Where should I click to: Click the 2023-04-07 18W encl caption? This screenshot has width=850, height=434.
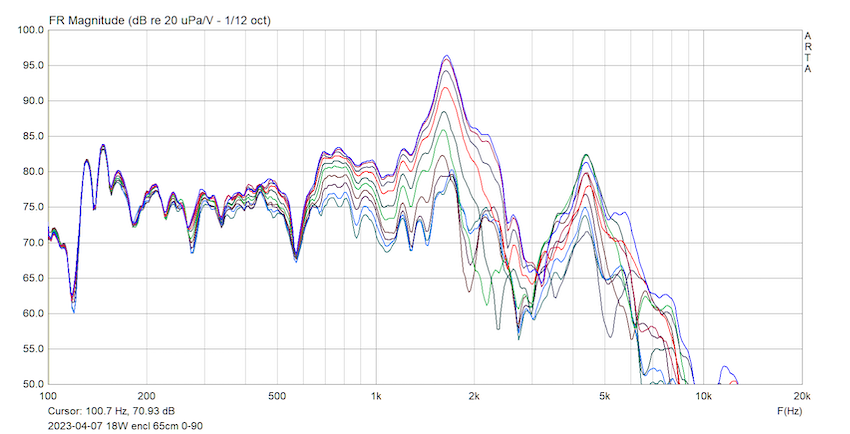(125, 426)
